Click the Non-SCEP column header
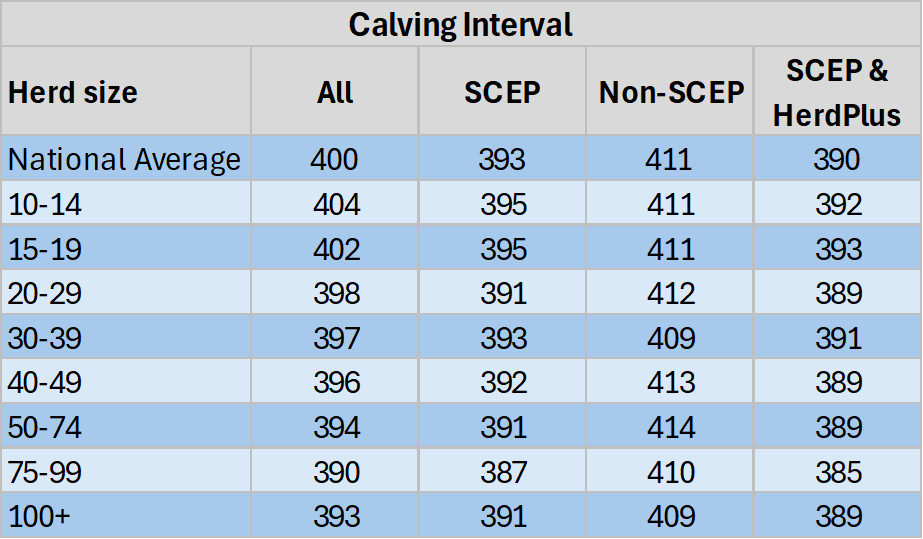The width and height of the screenshot is (923, 539). pyautogui.click(x=671, y=93)
